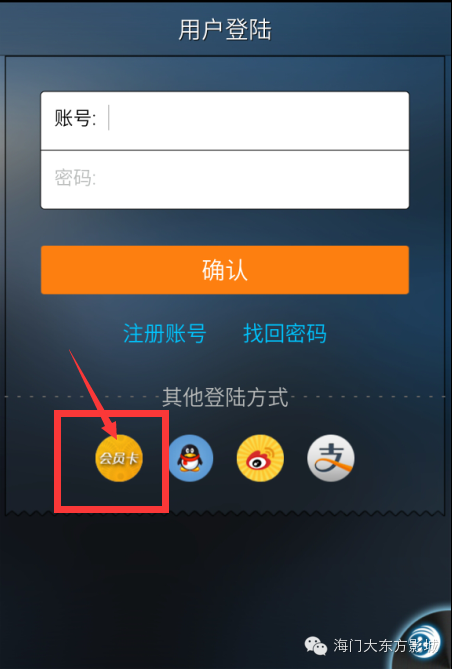452x669 pixels.
Task: Select the Alipay 支 login icon
Action: pos(331,458)
